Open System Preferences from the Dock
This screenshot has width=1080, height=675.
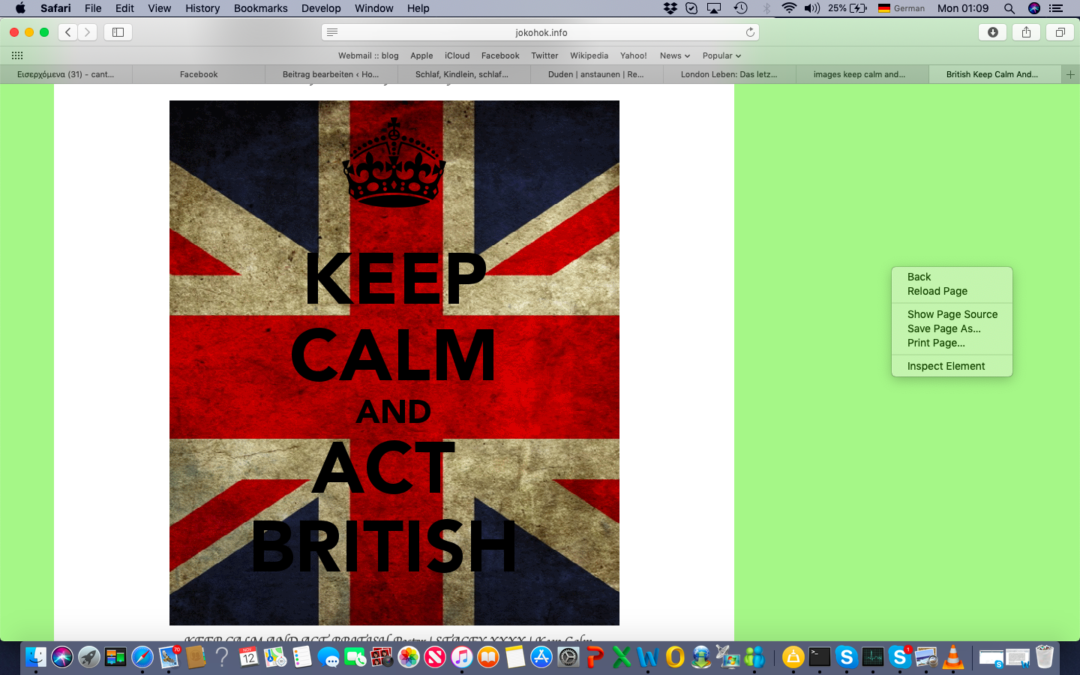[x=568, y=656]
